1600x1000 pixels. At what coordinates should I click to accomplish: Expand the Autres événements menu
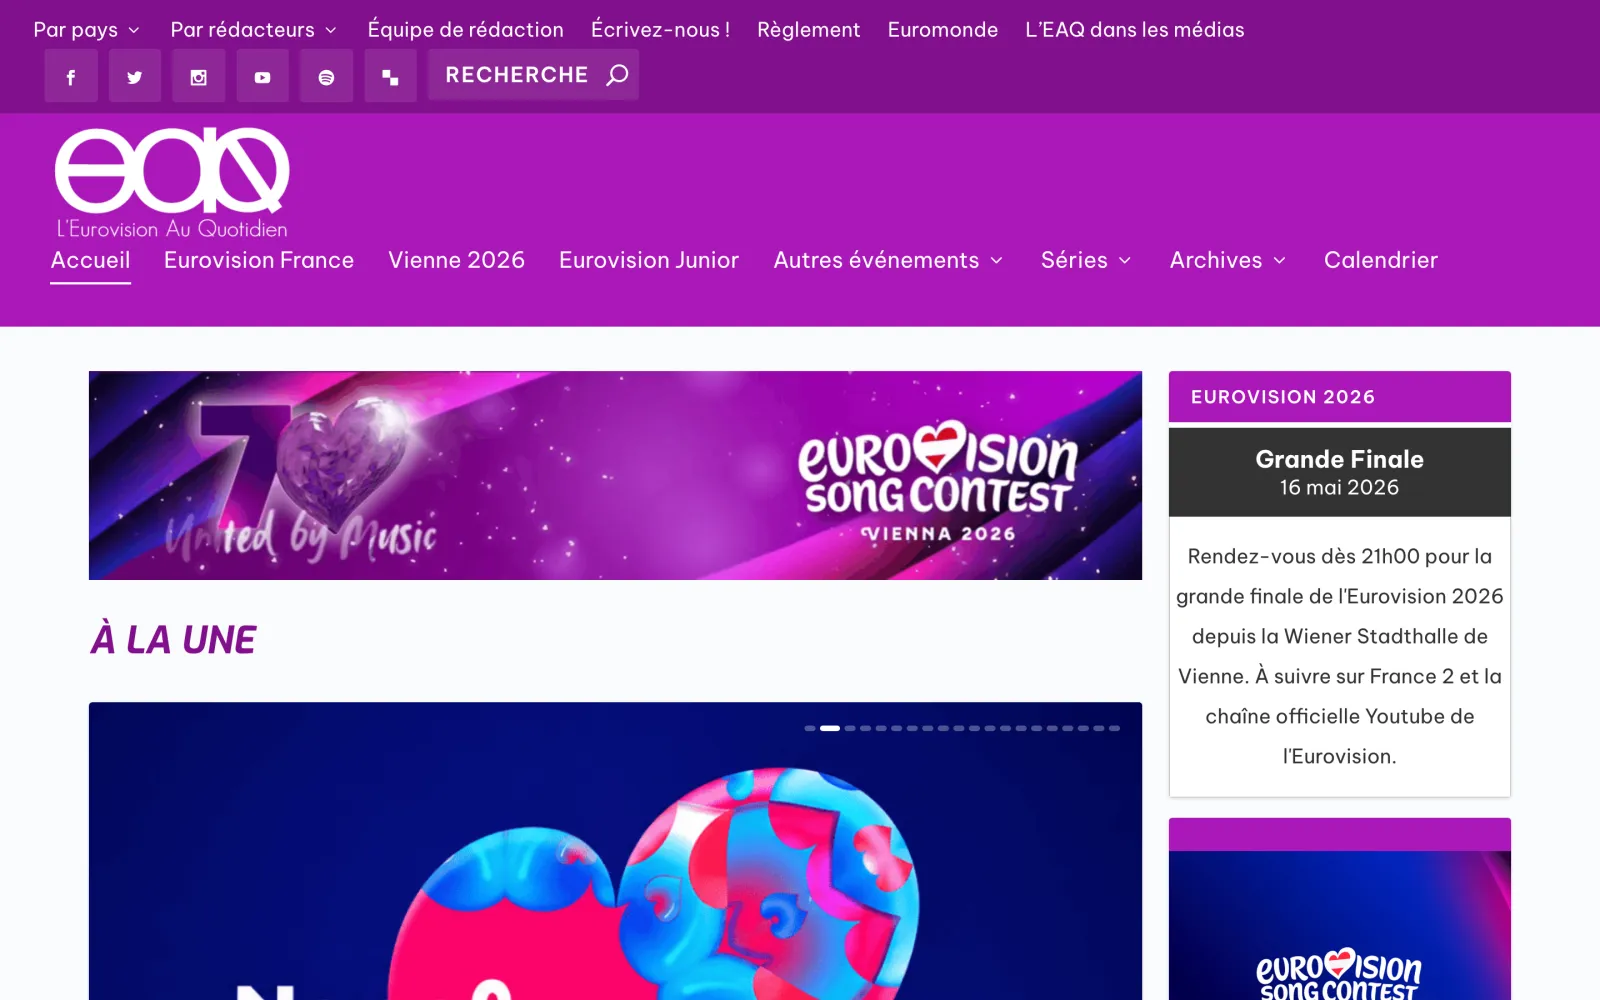[x=888, y=260]
